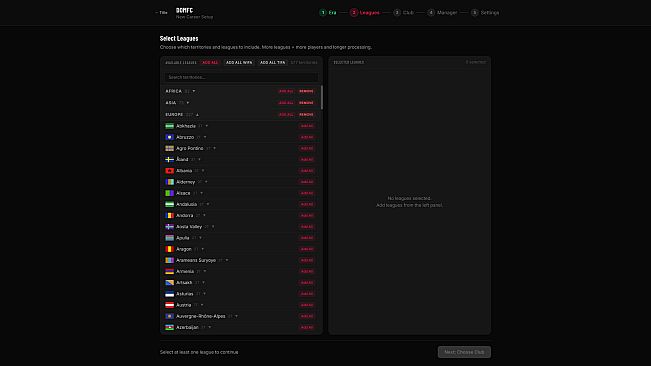Go to the Era setup step
Image resolution: width=651 pixels, height=366 pixels.
click(328, 12)
